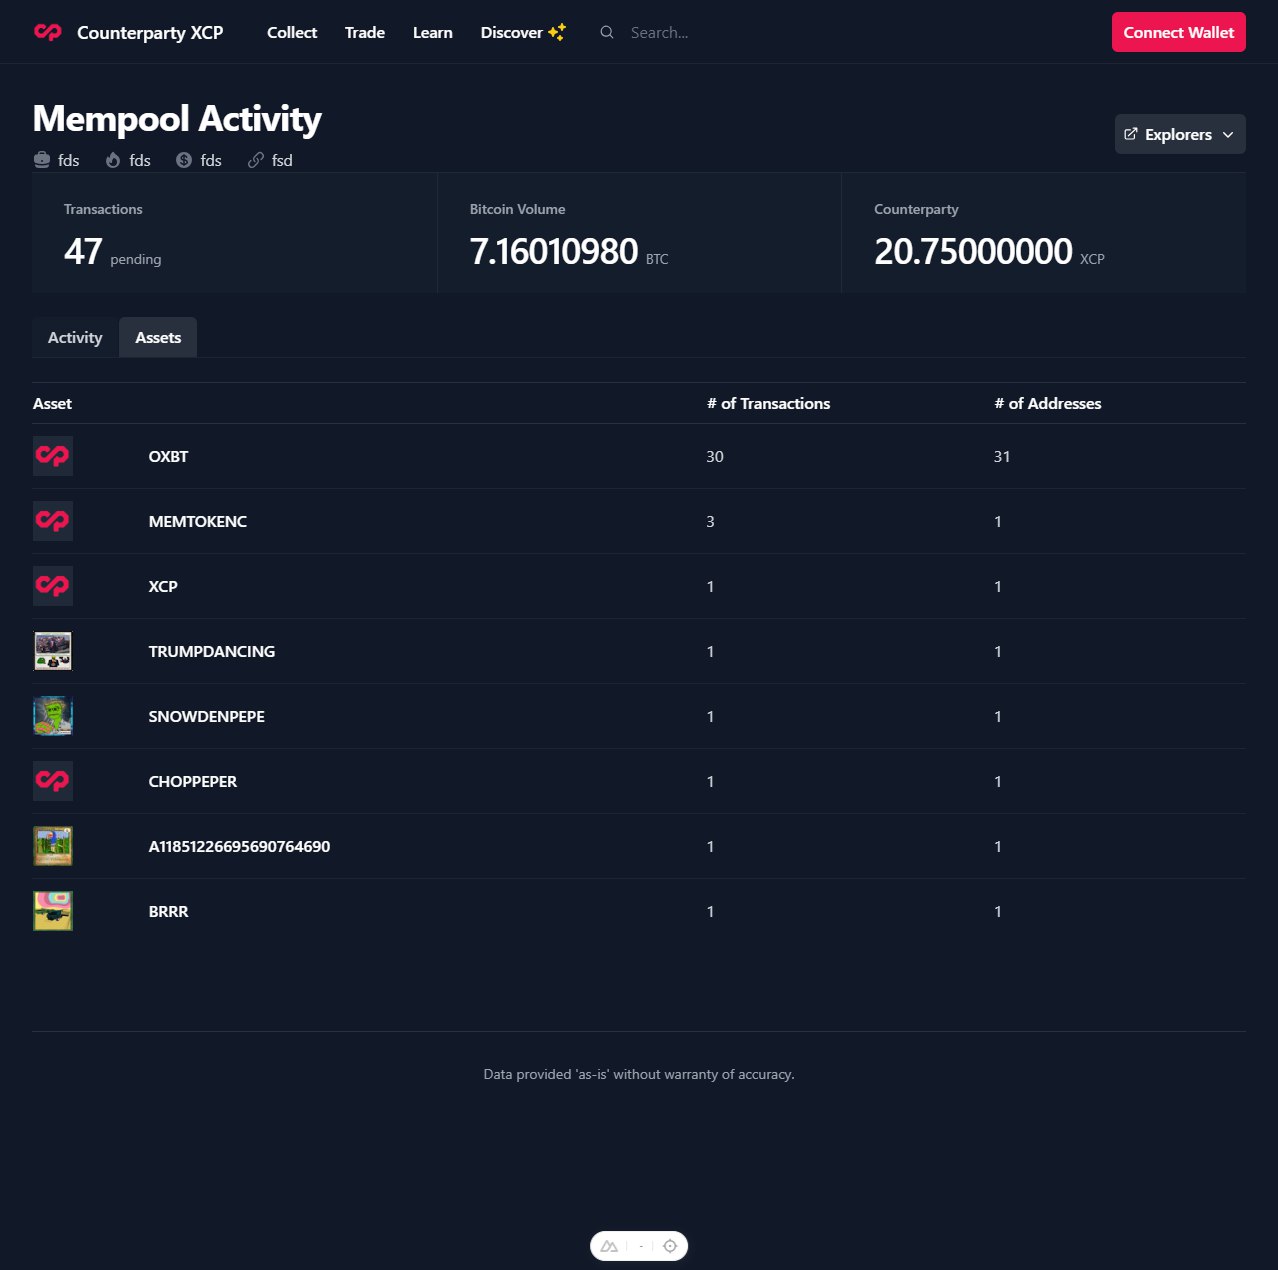Viewport: 1278px width, 1270px height.
Task: Click the dollar coin icon under the title
Action: click(184, 160)
